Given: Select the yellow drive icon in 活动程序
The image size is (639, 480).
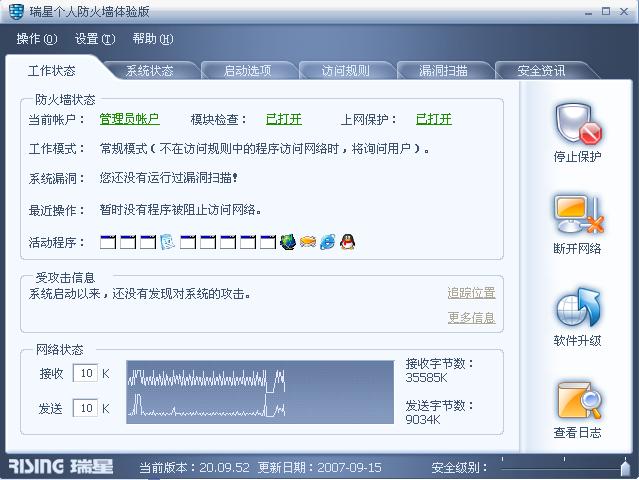Looking at the screenshot, I should point(308,242).
